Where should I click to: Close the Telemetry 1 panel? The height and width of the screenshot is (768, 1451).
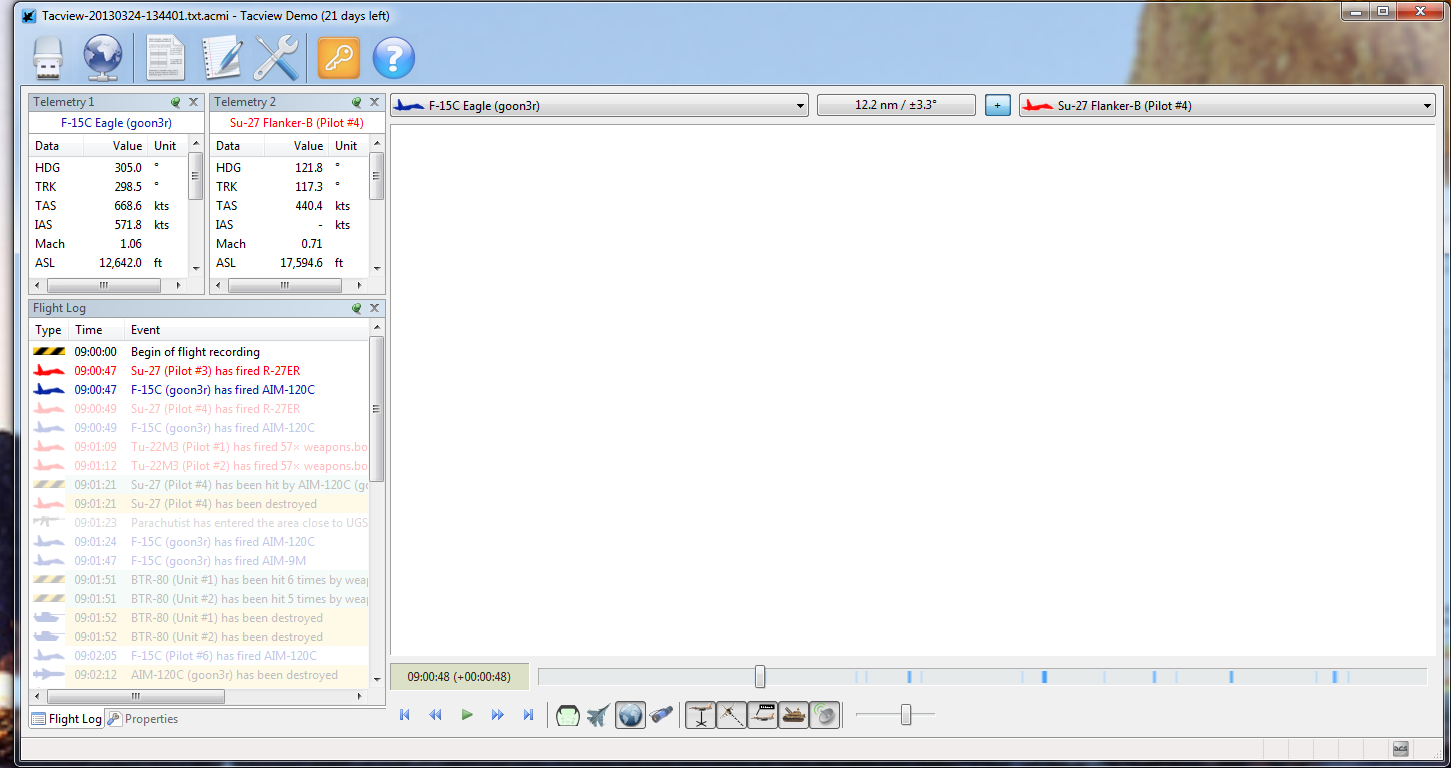click(x=194, y=102)
